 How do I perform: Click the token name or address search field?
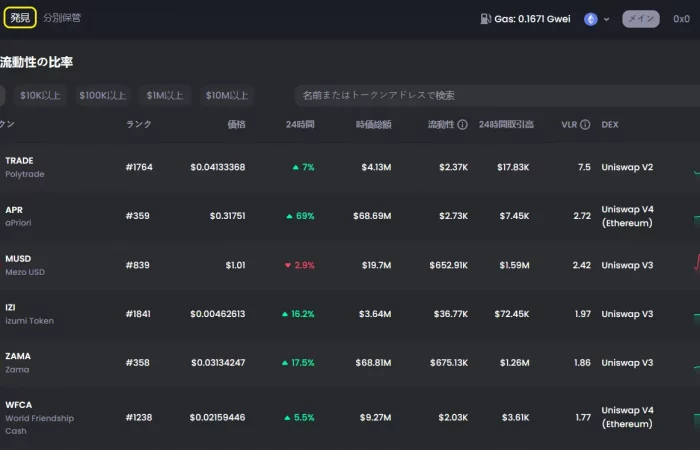coord(497,95)
